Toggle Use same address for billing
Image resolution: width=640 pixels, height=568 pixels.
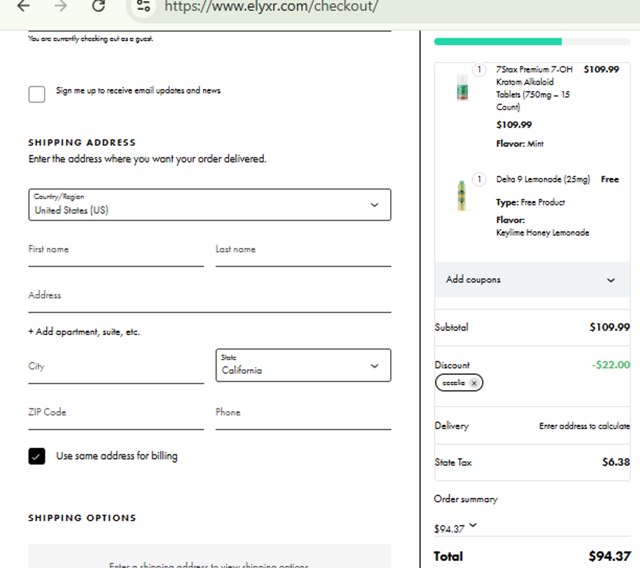(x=37, y=456)
